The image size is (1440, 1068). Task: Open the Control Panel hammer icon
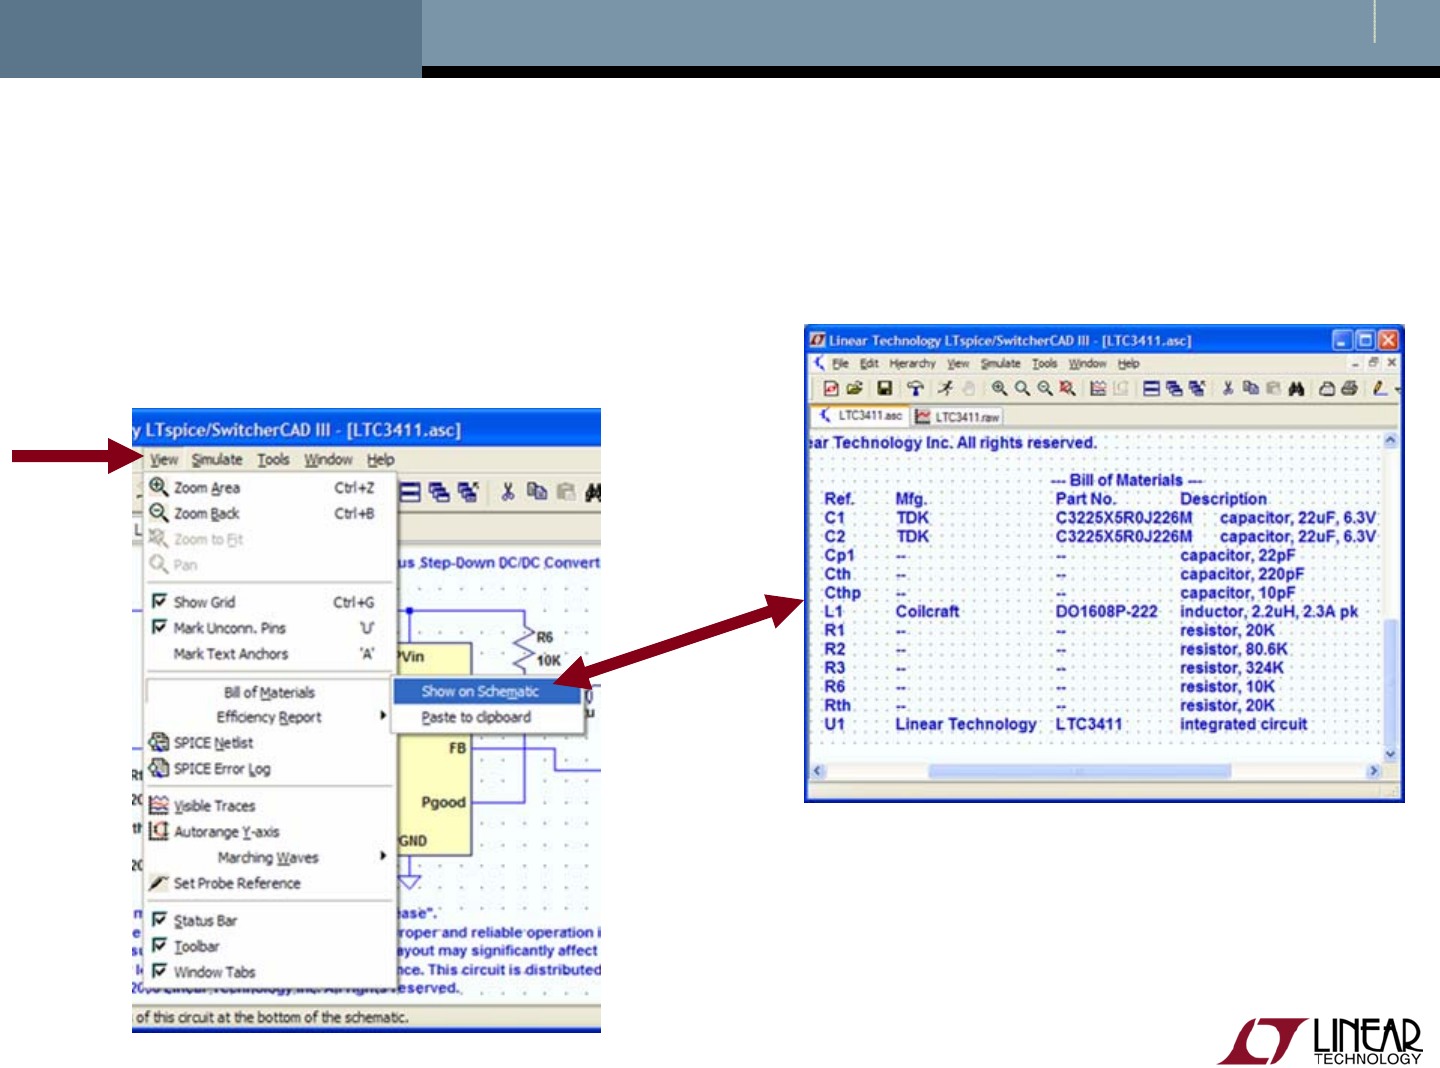[x=914, y=388]
